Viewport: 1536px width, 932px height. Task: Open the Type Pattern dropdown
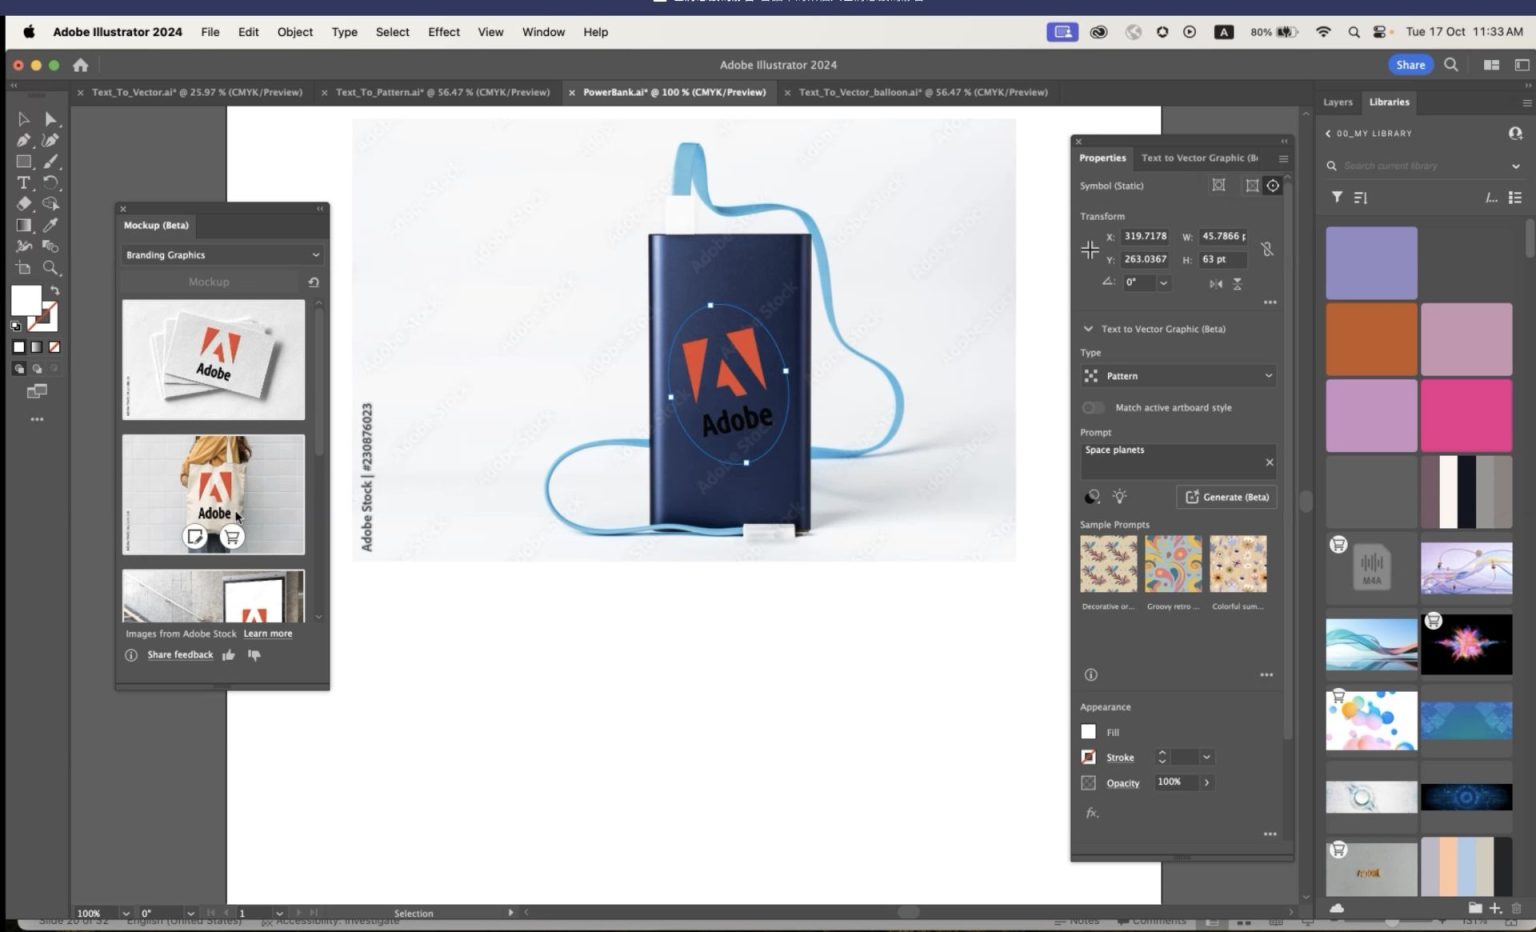point(1178,376)
